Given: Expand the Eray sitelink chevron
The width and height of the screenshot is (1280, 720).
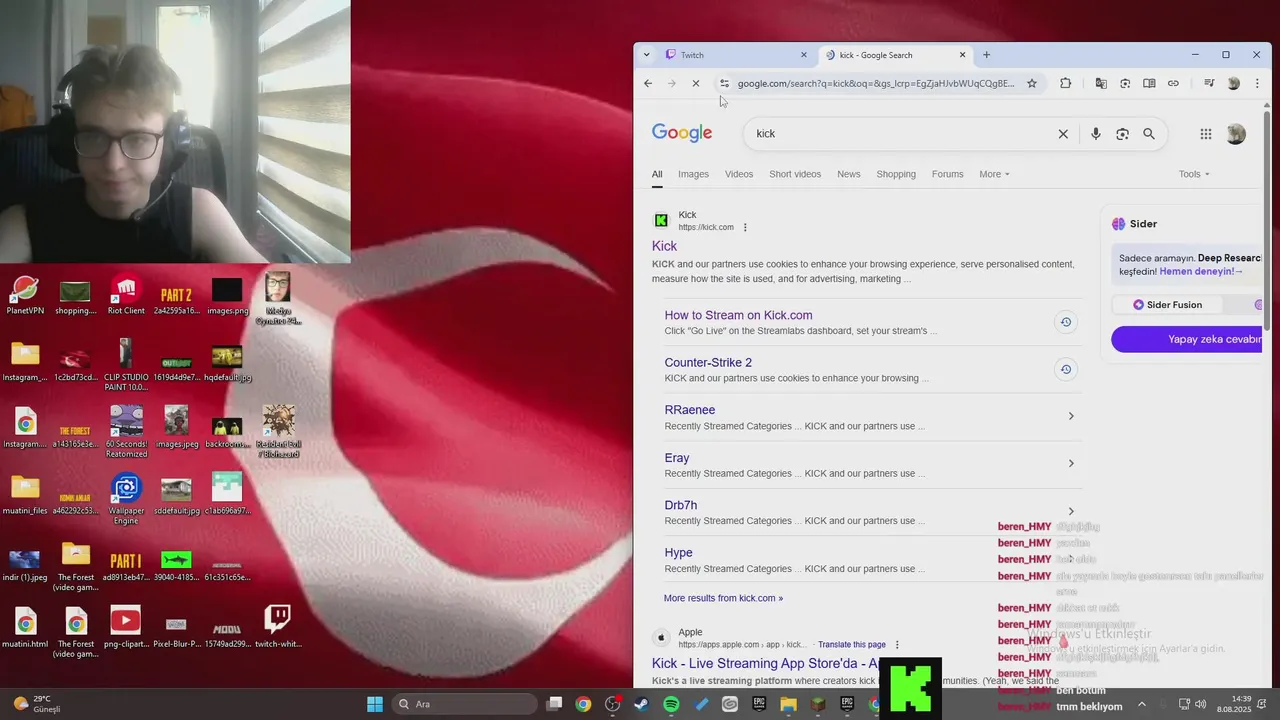Looking at the screenshot, I should coord(1071,463).
